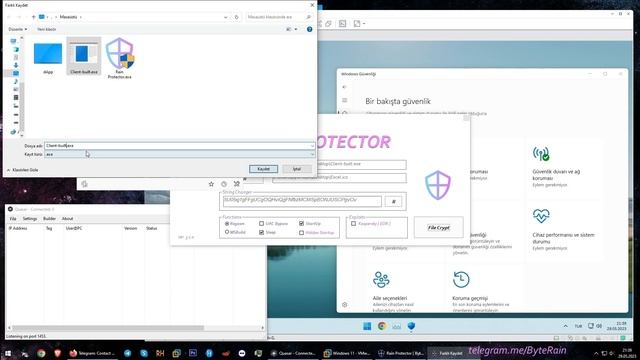This screenshot has width=640, height=360.
Task: Select the MSBuild radio button
Action: click(227, 232)
